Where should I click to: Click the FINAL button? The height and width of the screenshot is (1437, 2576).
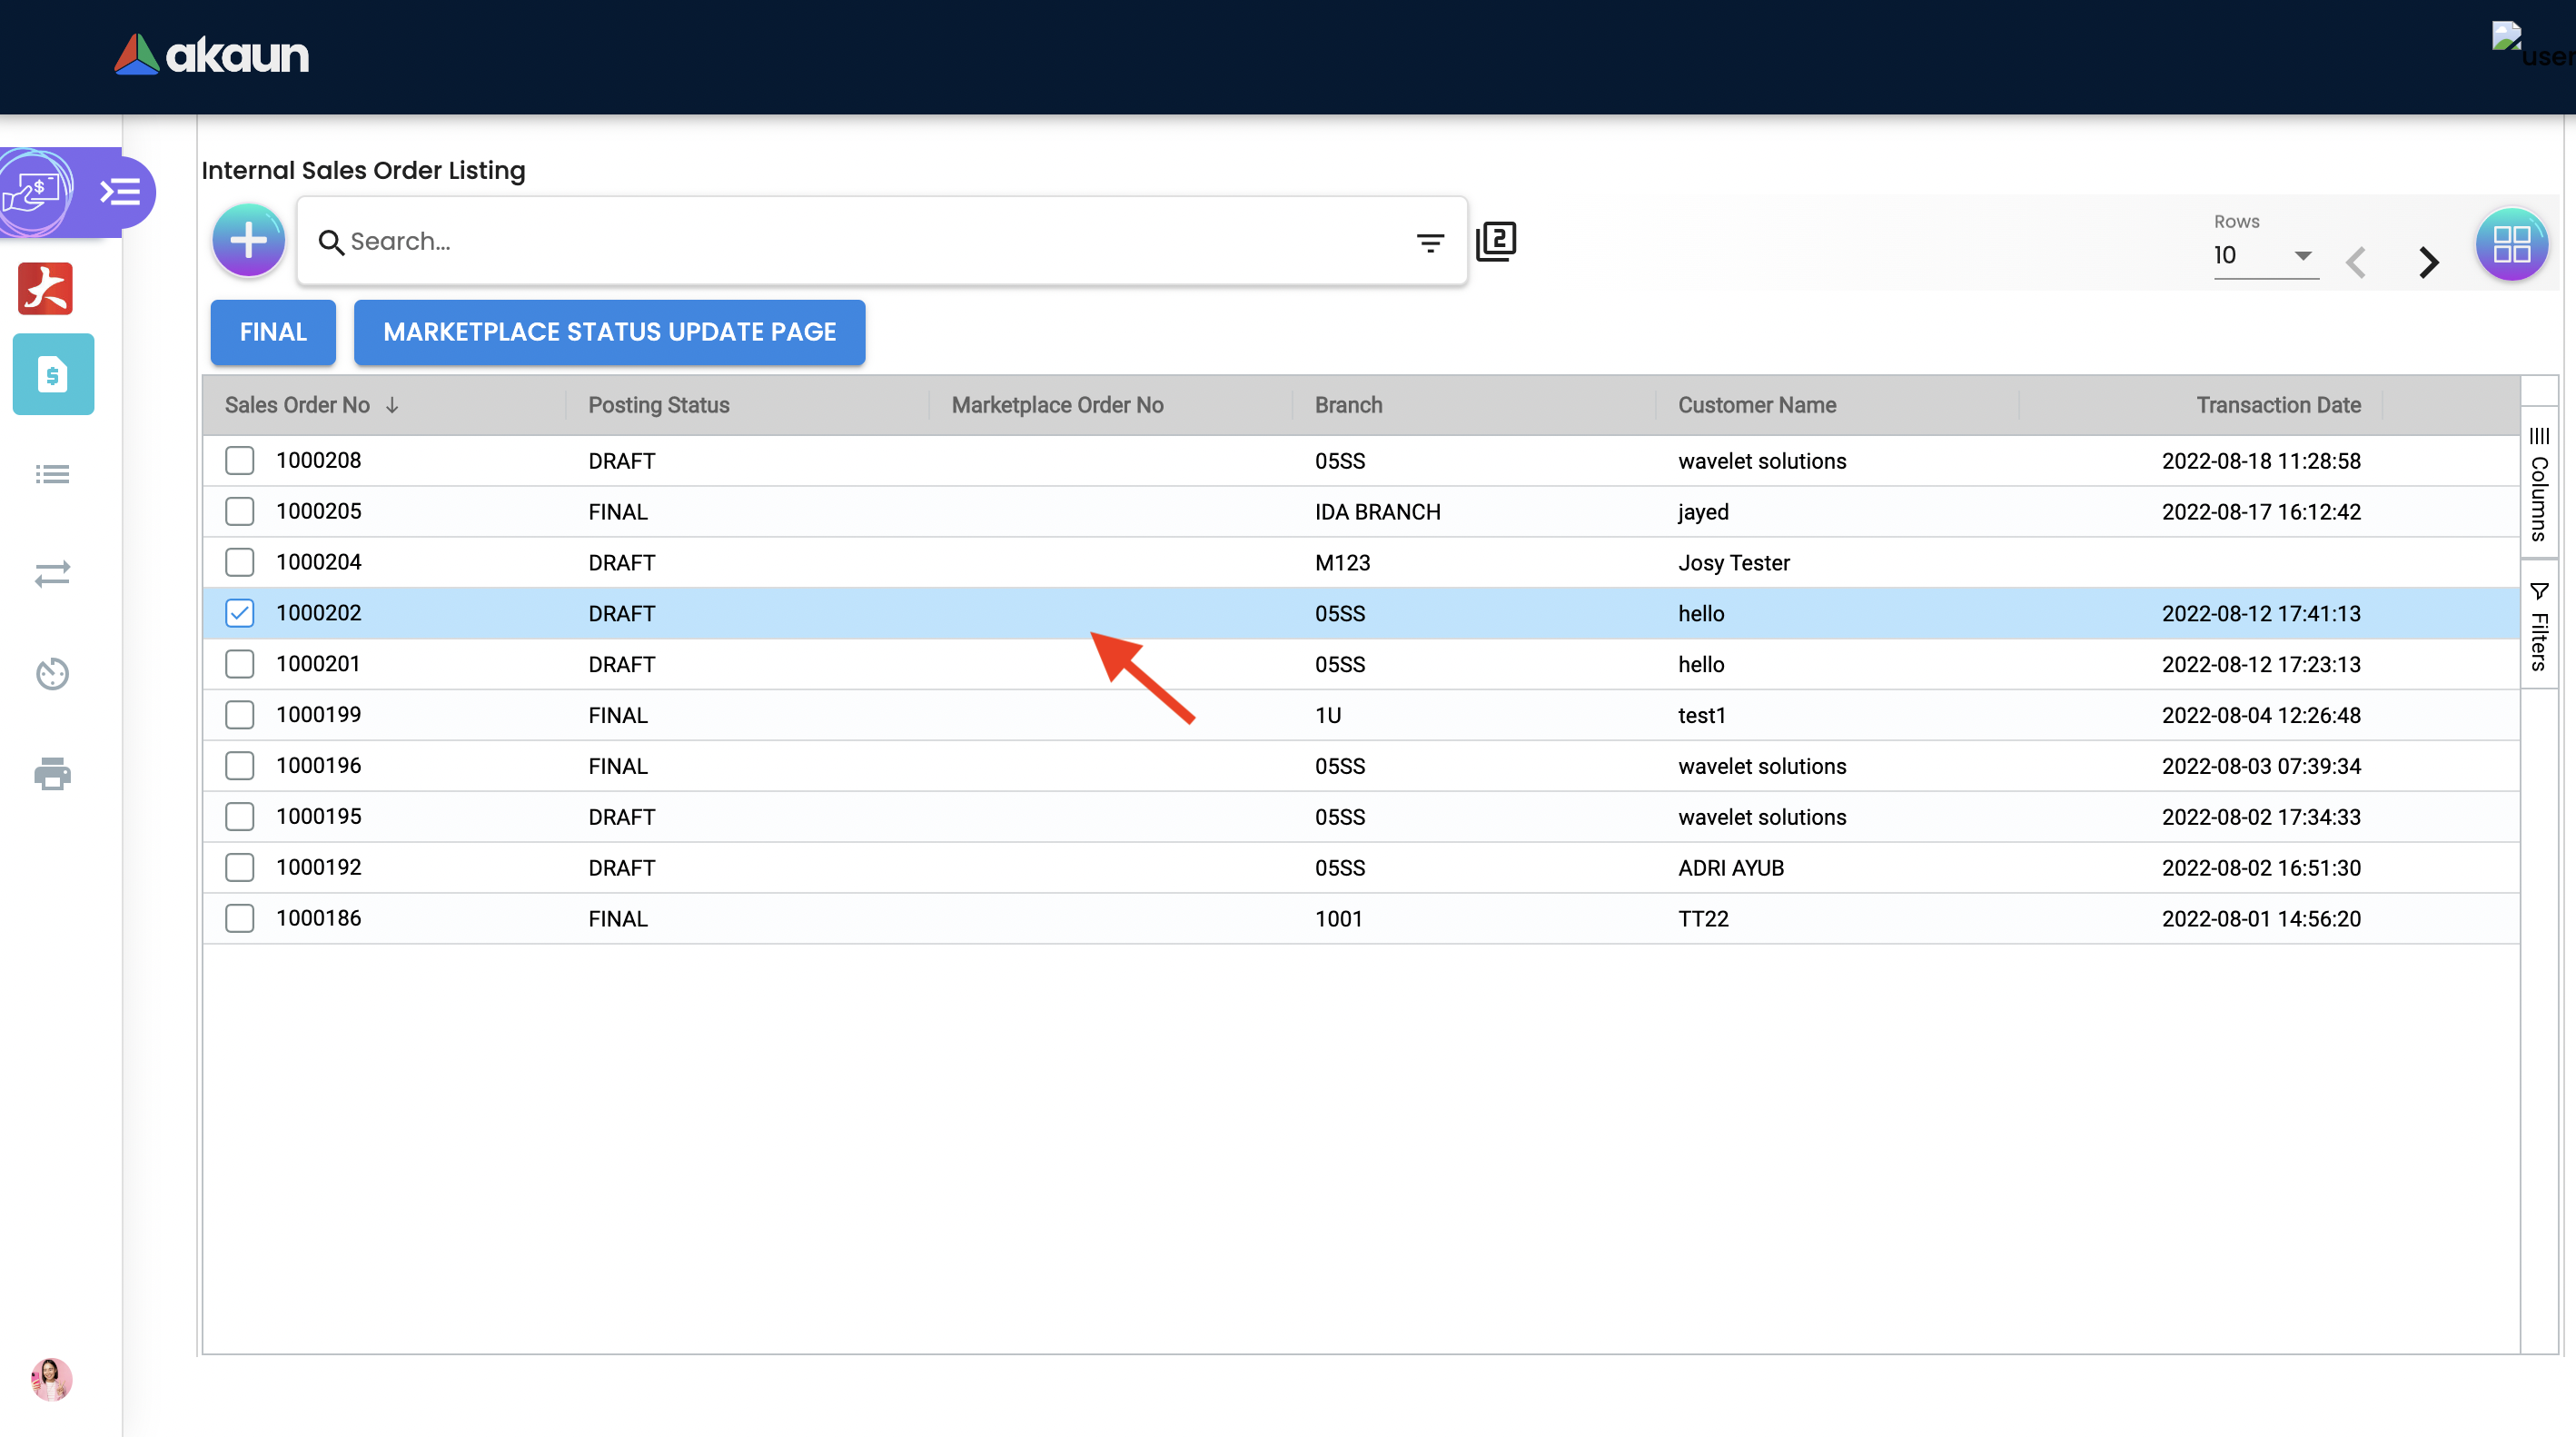coord(273,332)
